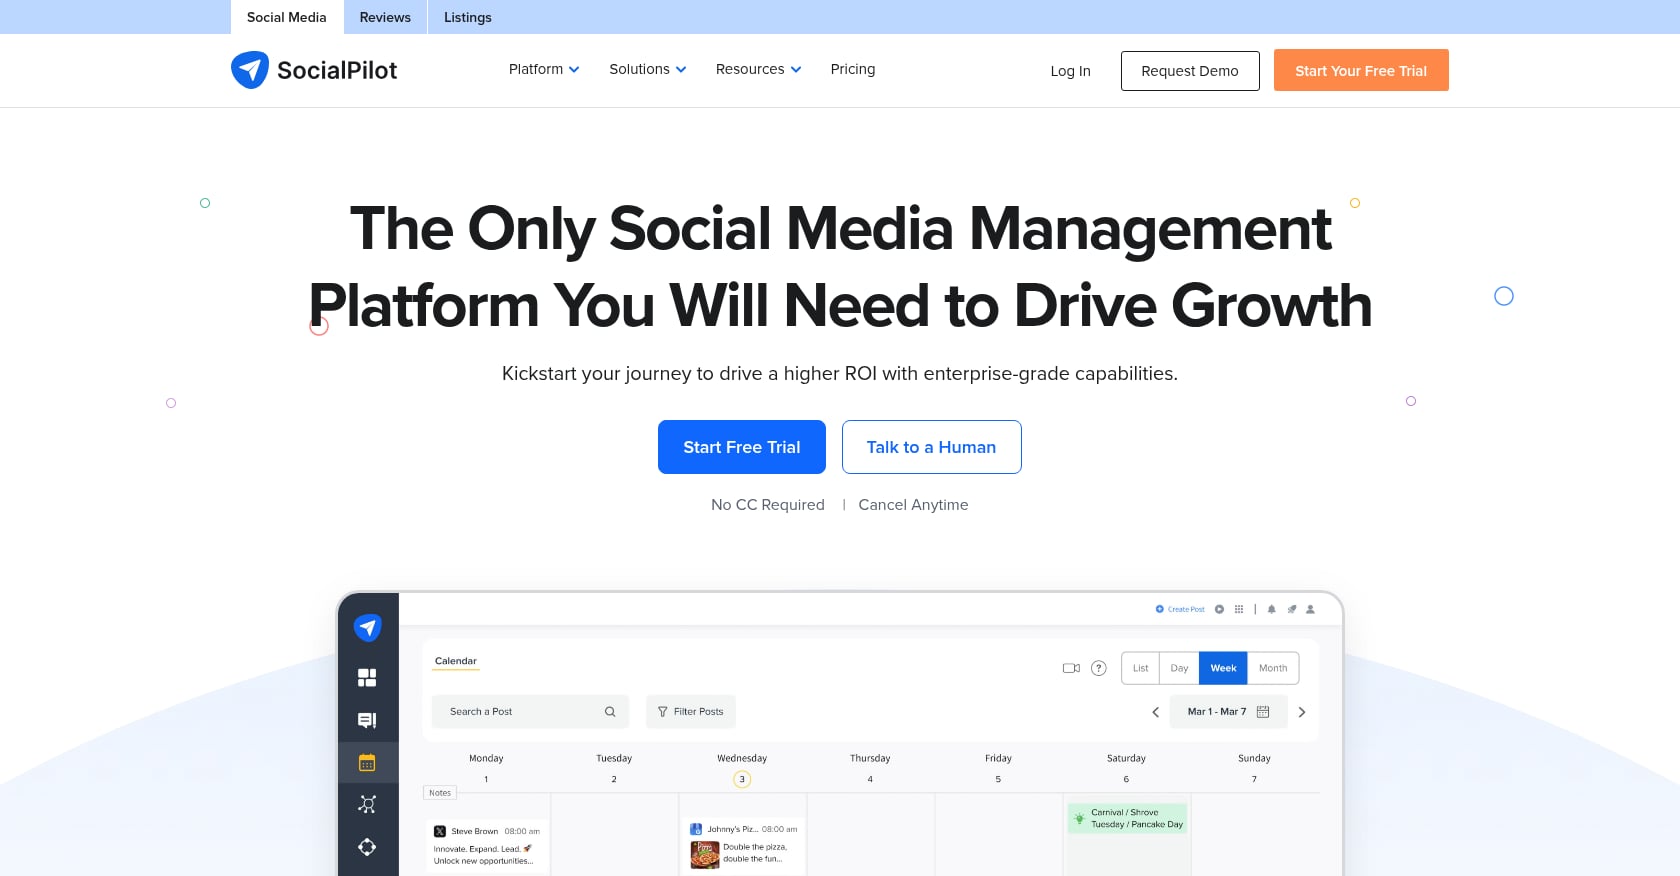Click the blue account icon on Johnny's Piz post
The image size is (1680, 876).
click(x=696, y=829)
